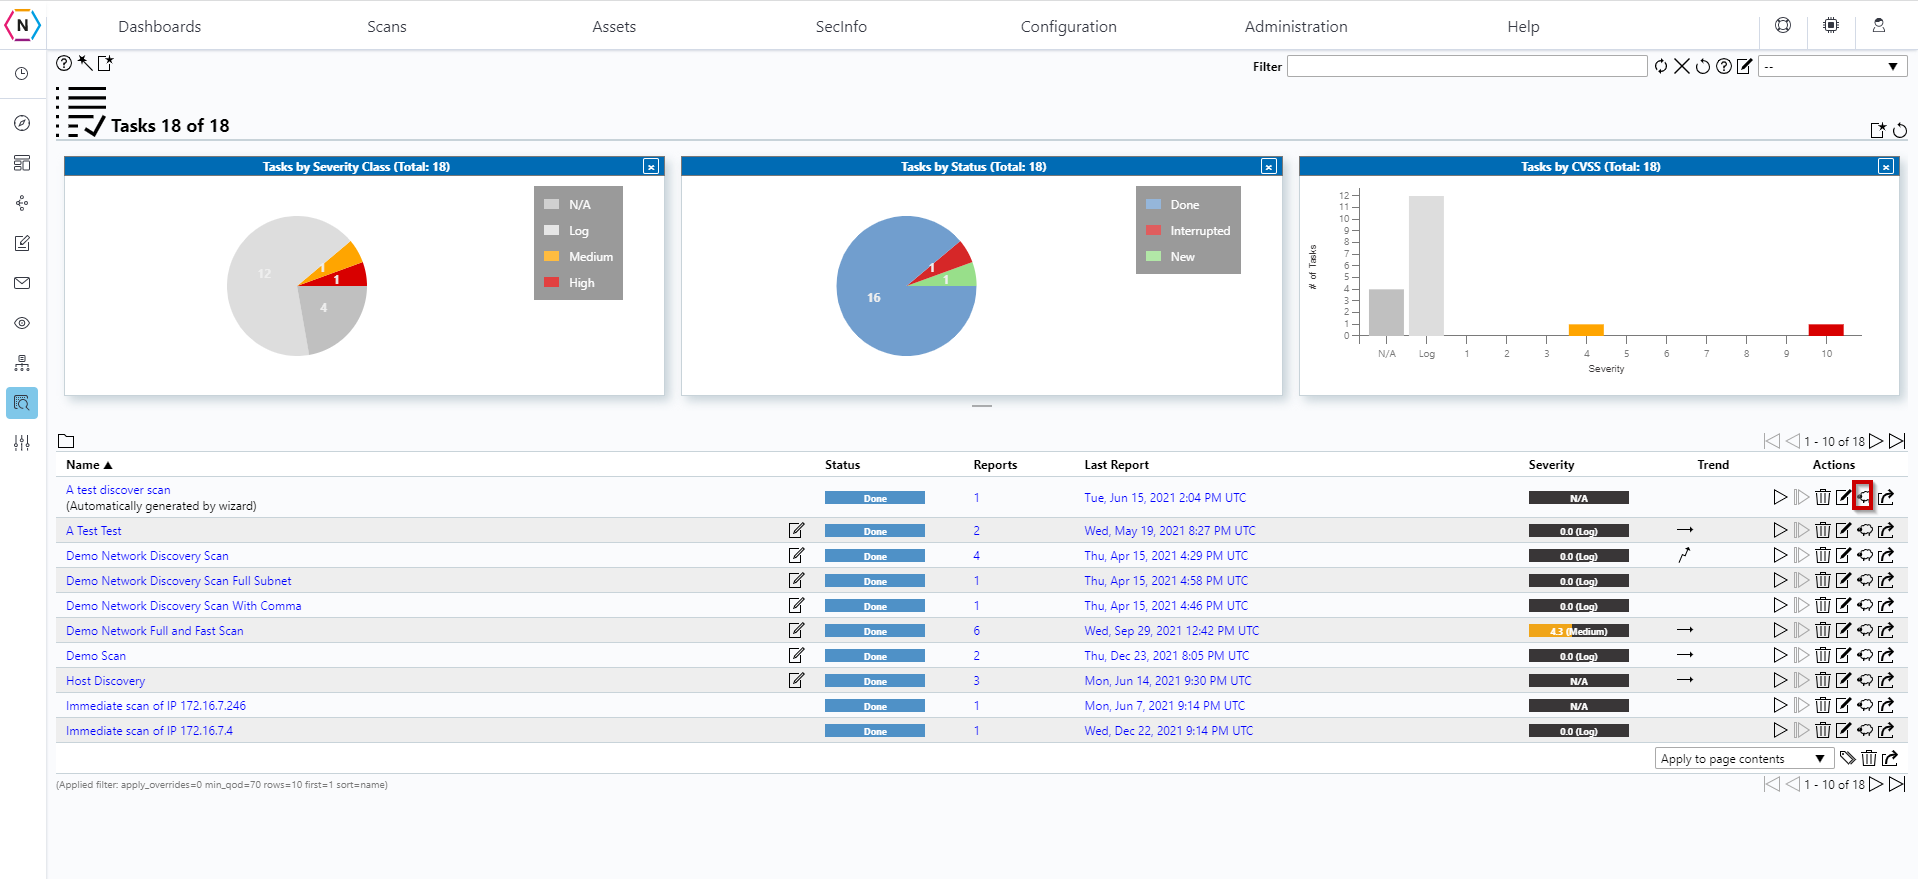This screenshot has height=879, width=1918.
Task: Trash the Immediate scan of IP 172.16.7.246 task
Action: click(1823, 706)
